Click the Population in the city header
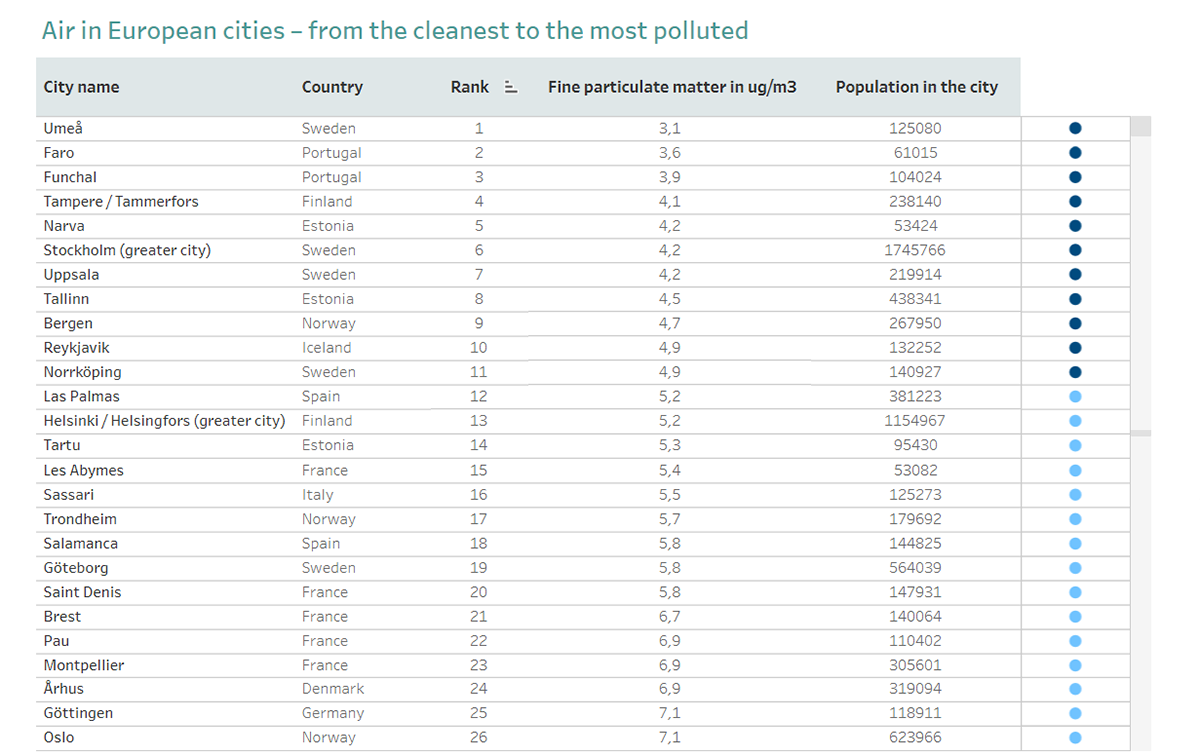Screen dimensions: 1200x756 click(917, 87)
